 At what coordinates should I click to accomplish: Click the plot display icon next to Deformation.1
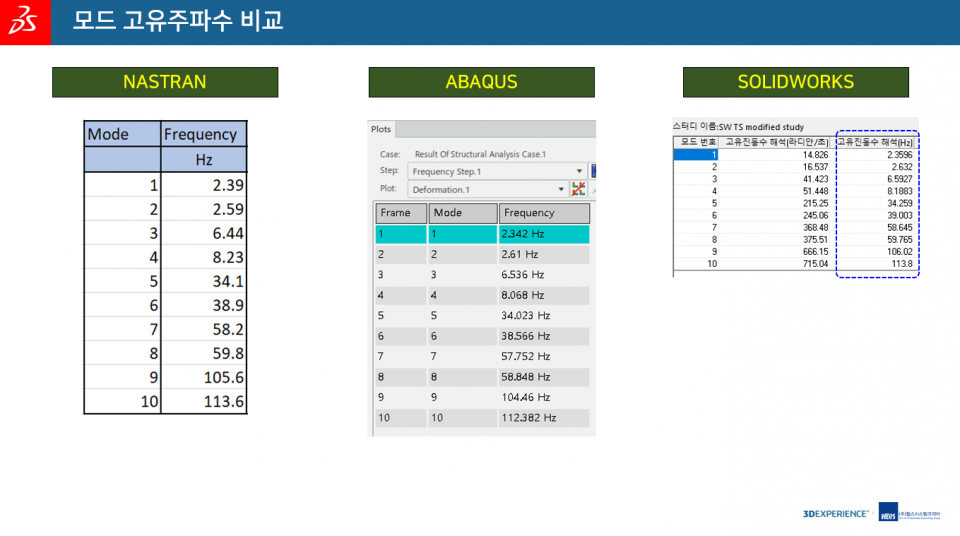pos(578,189)
